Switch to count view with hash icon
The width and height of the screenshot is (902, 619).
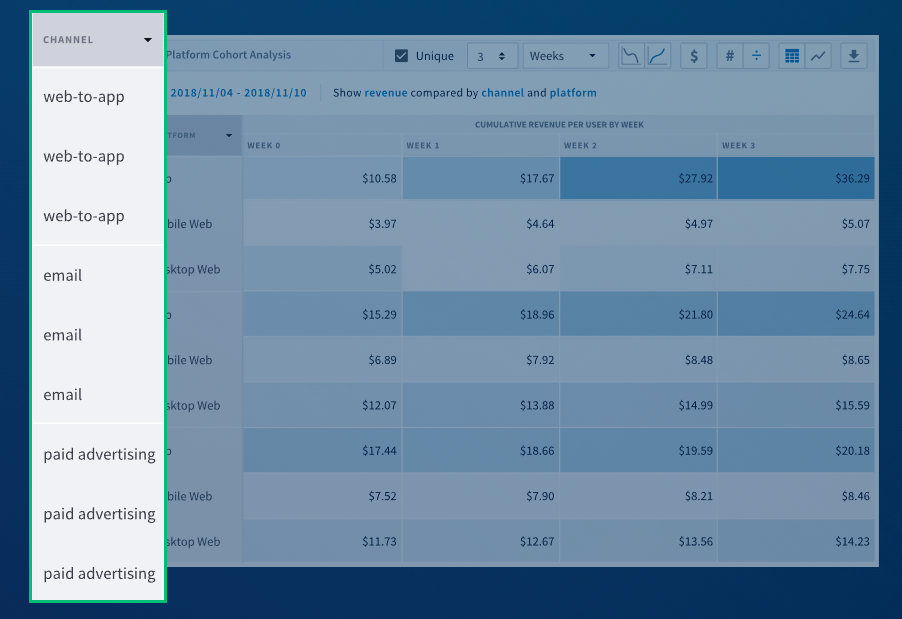point(730,56)
